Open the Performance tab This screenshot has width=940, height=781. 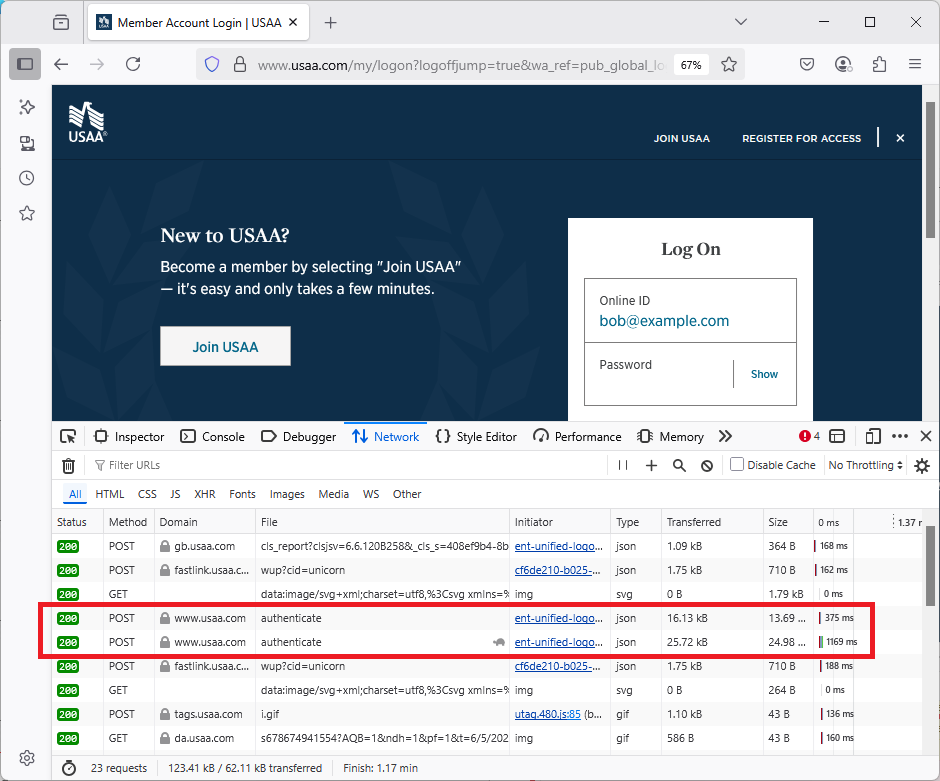(x=577, y=436)
